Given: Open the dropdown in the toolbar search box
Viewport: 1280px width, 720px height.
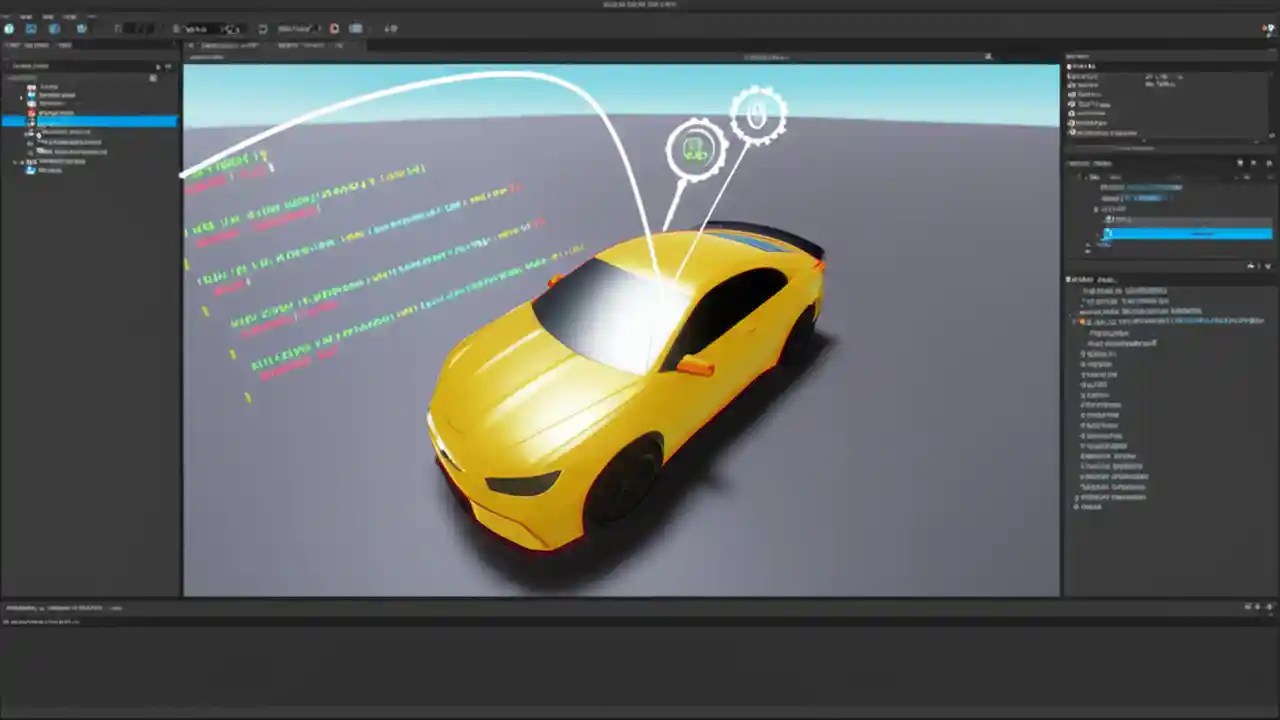Looking at the screenshot, I should click(231, 28).
